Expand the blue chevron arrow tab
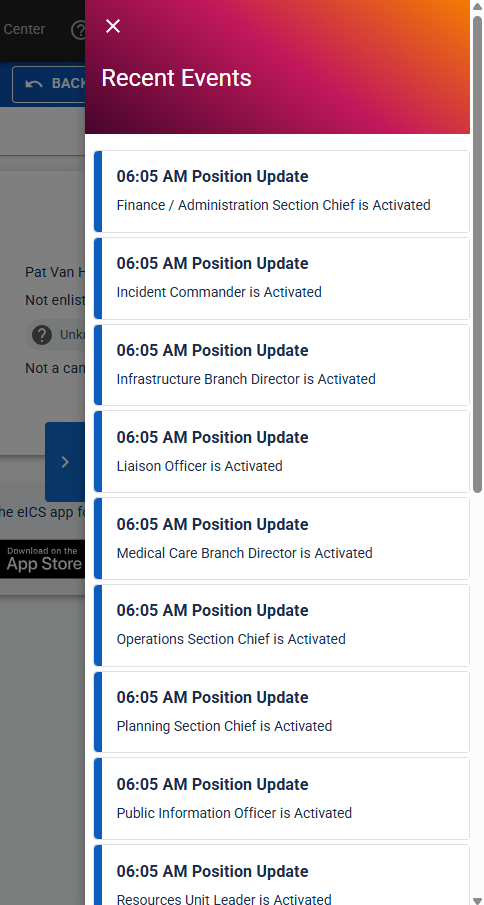This screenshot has height=905, width=484. click(65, 462)
